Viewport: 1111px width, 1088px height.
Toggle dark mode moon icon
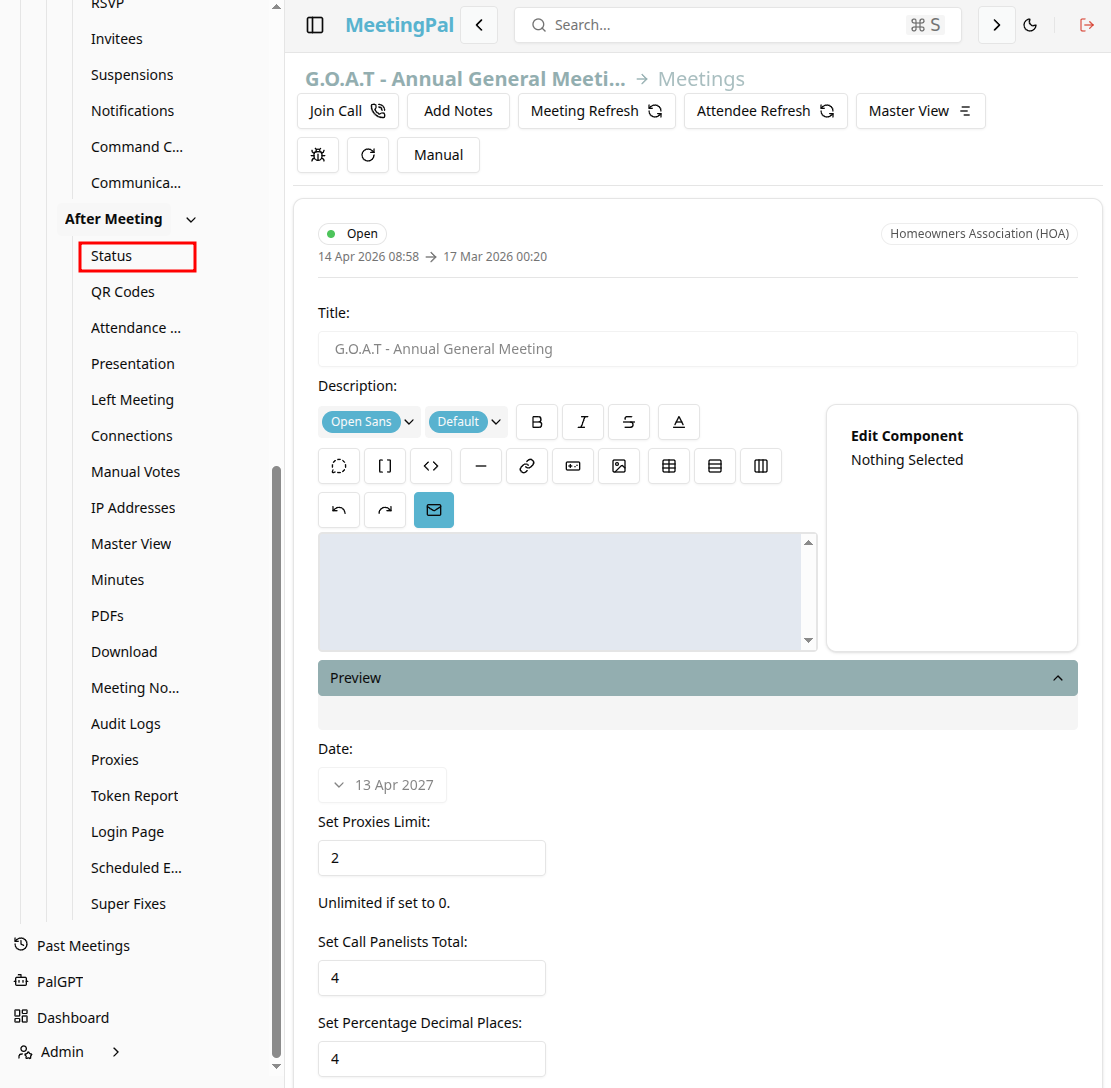coord(1030,26)
